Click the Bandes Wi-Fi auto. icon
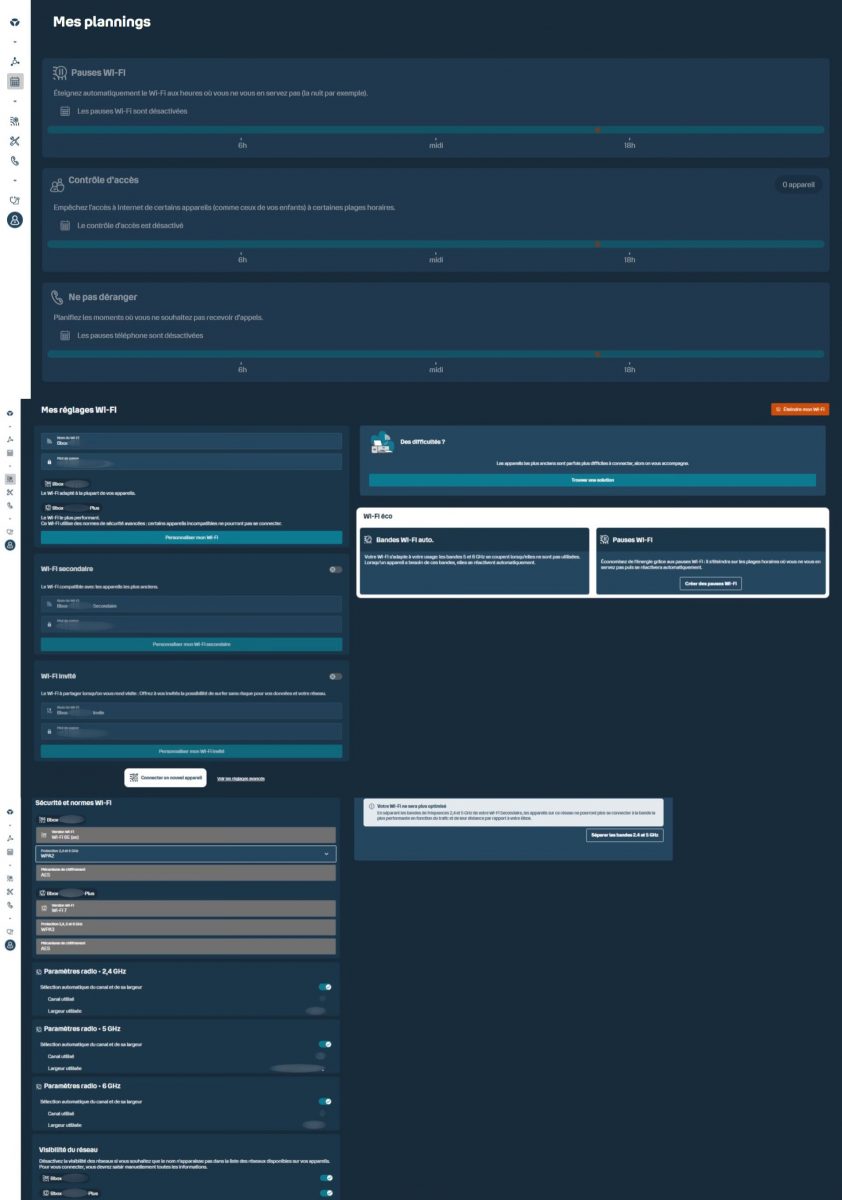842x1200 pixels. point(368,540)
